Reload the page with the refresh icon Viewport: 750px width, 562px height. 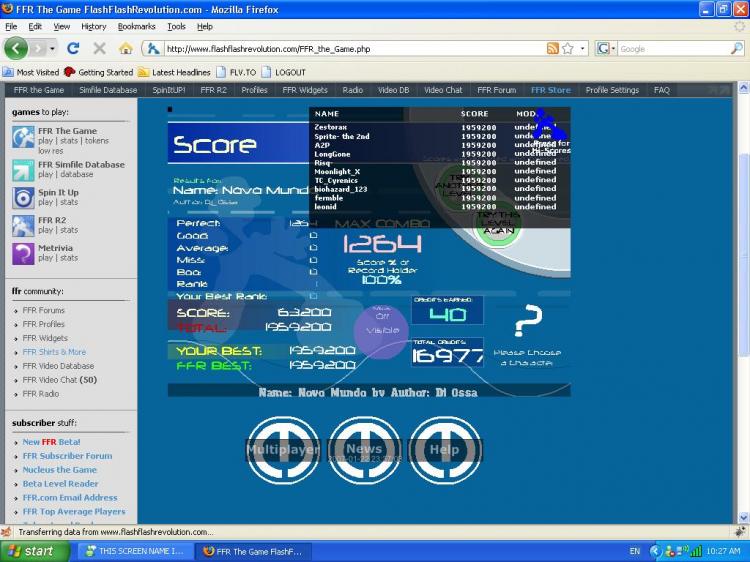[x=73, y=48]
